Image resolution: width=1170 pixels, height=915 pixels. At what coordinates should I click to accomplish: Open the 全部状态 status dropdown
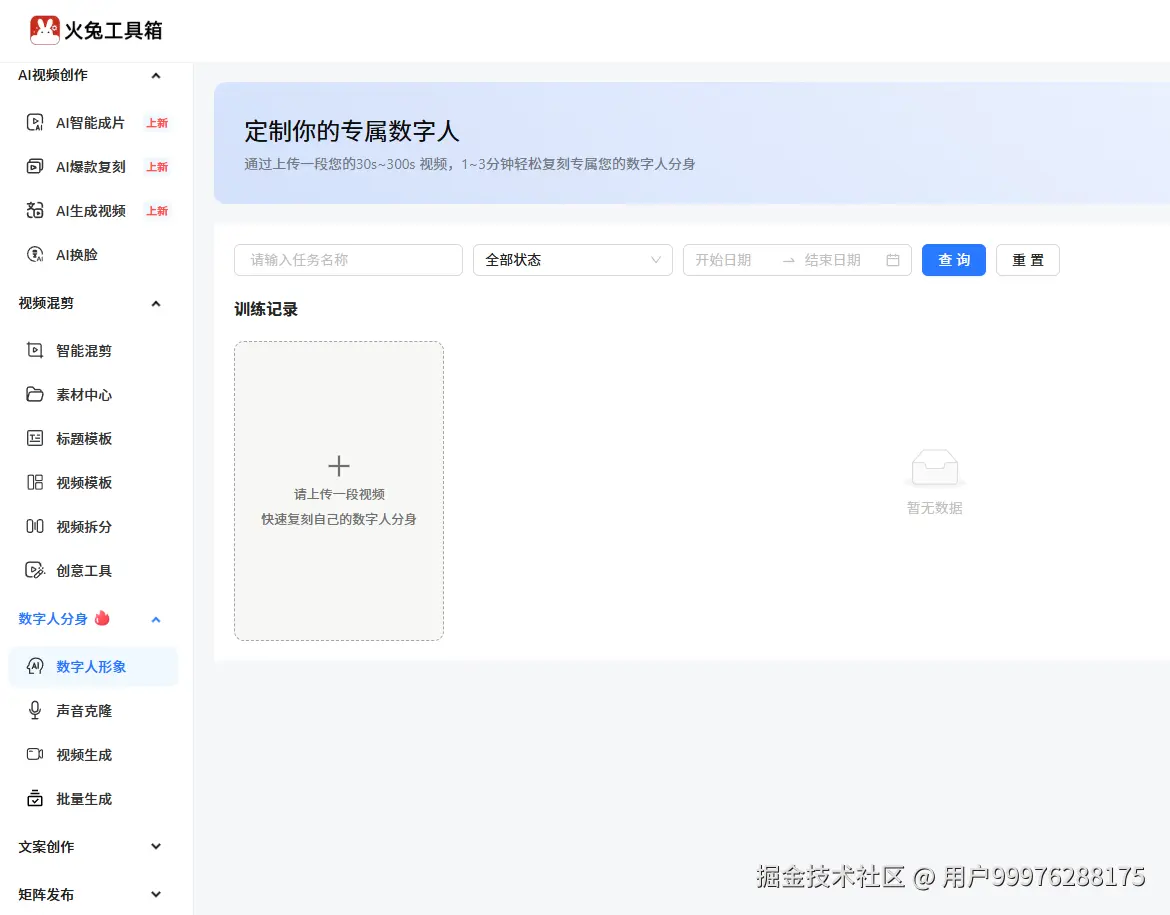[x=573, y=260]
